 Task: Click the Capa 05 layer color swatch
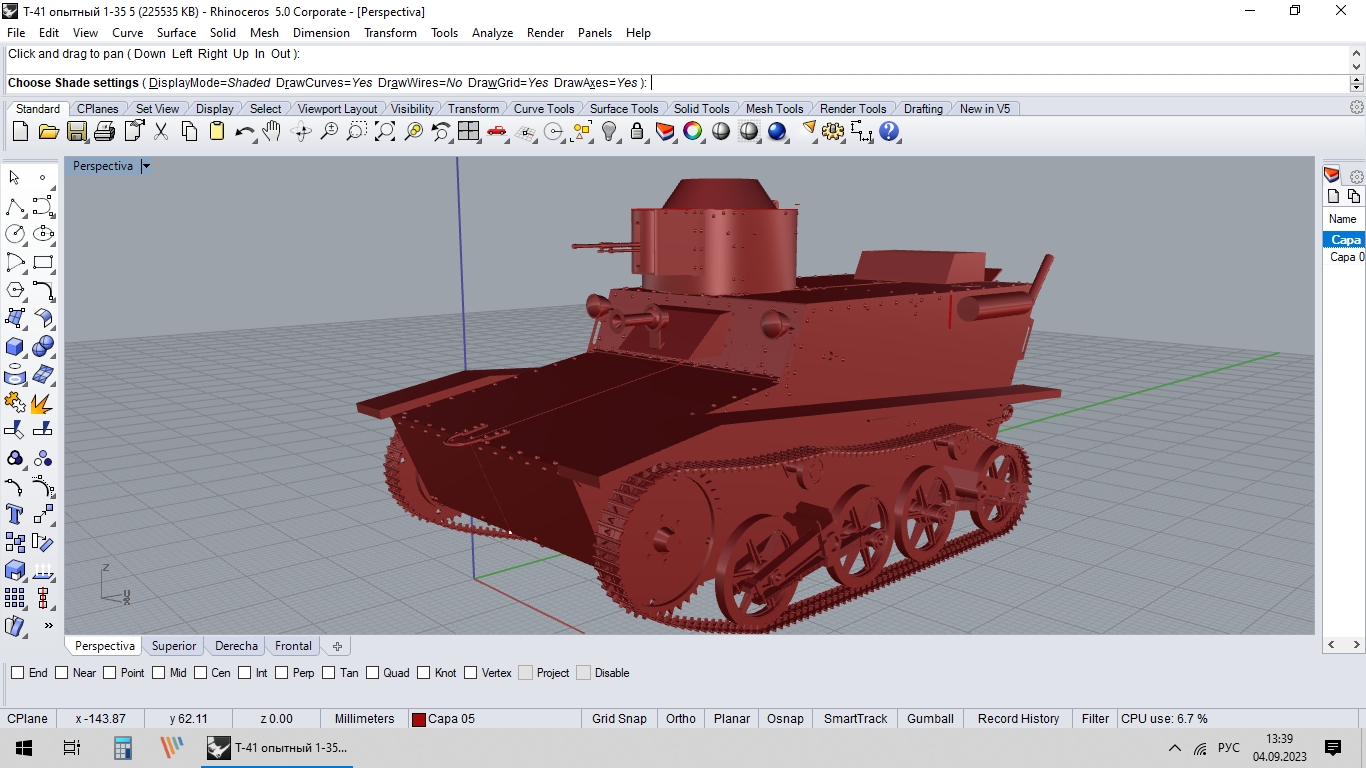pos(419,719)
